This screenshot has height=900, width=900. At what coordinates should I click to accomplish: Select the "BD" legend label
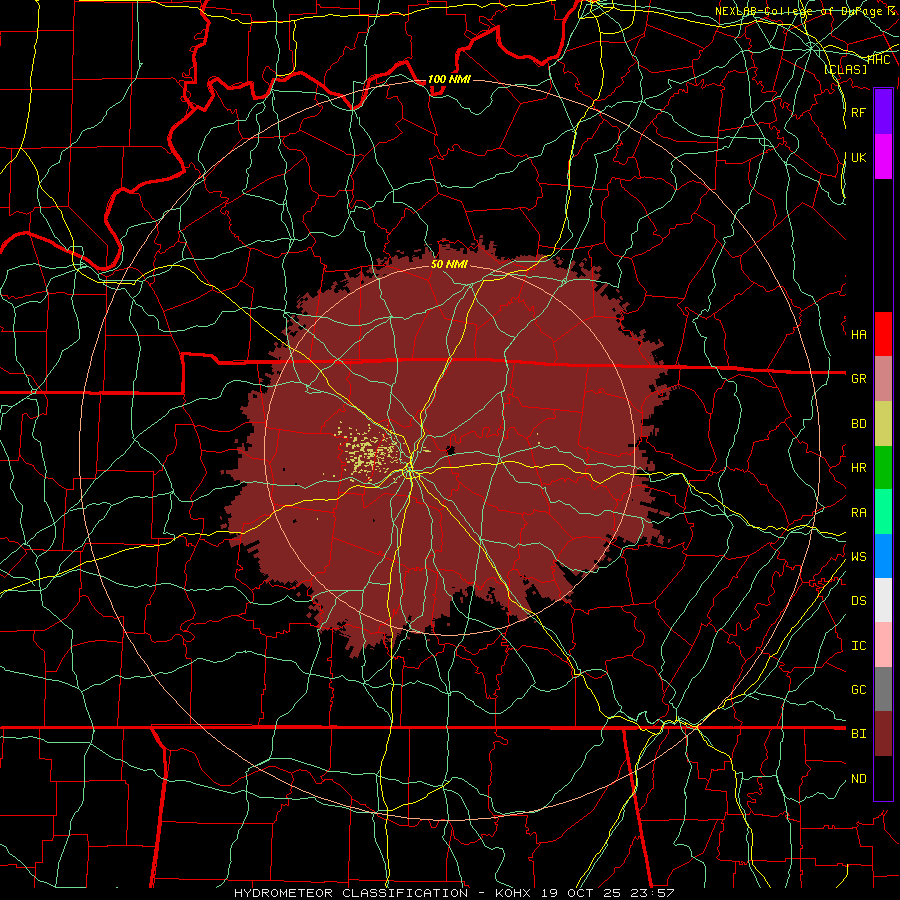[x=858, y=424]
